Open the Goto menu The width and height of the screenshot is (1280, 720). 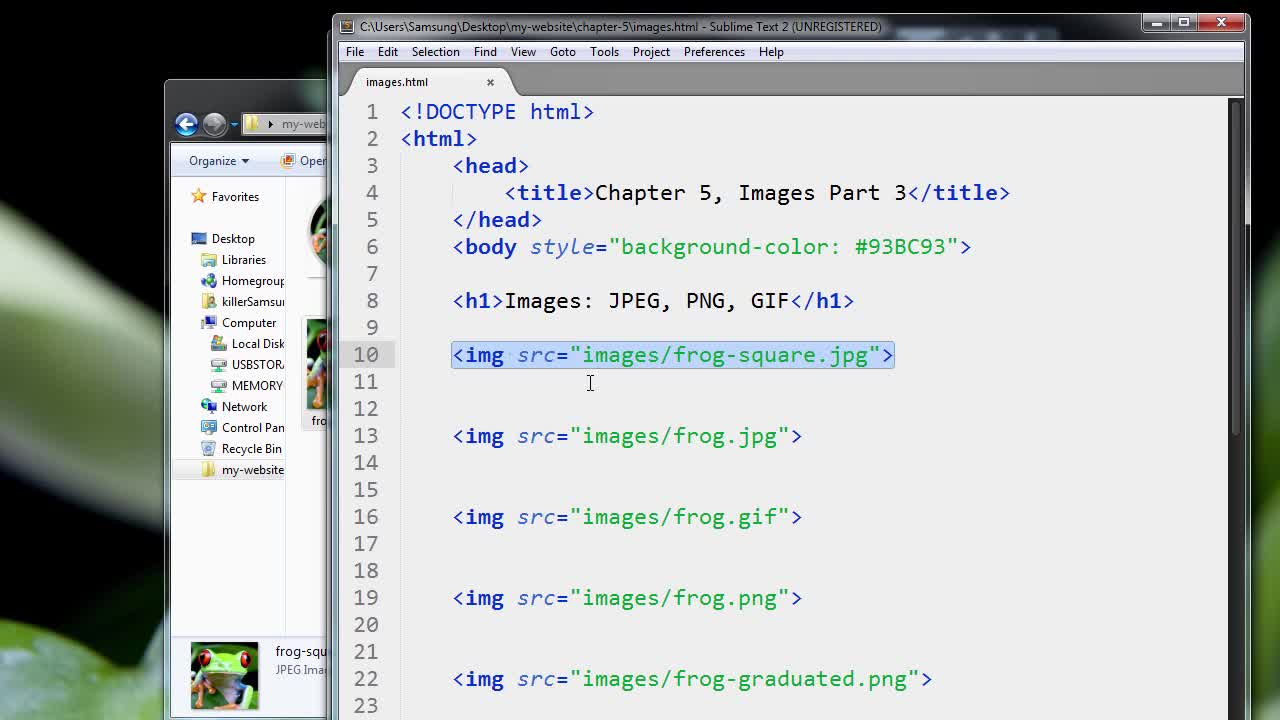(563, 52)
